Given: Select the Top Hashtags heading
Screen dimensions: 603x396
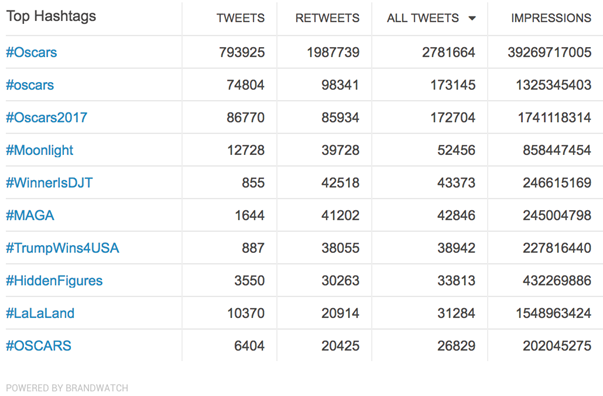Looking at the screenshot, I should (51, 17).
